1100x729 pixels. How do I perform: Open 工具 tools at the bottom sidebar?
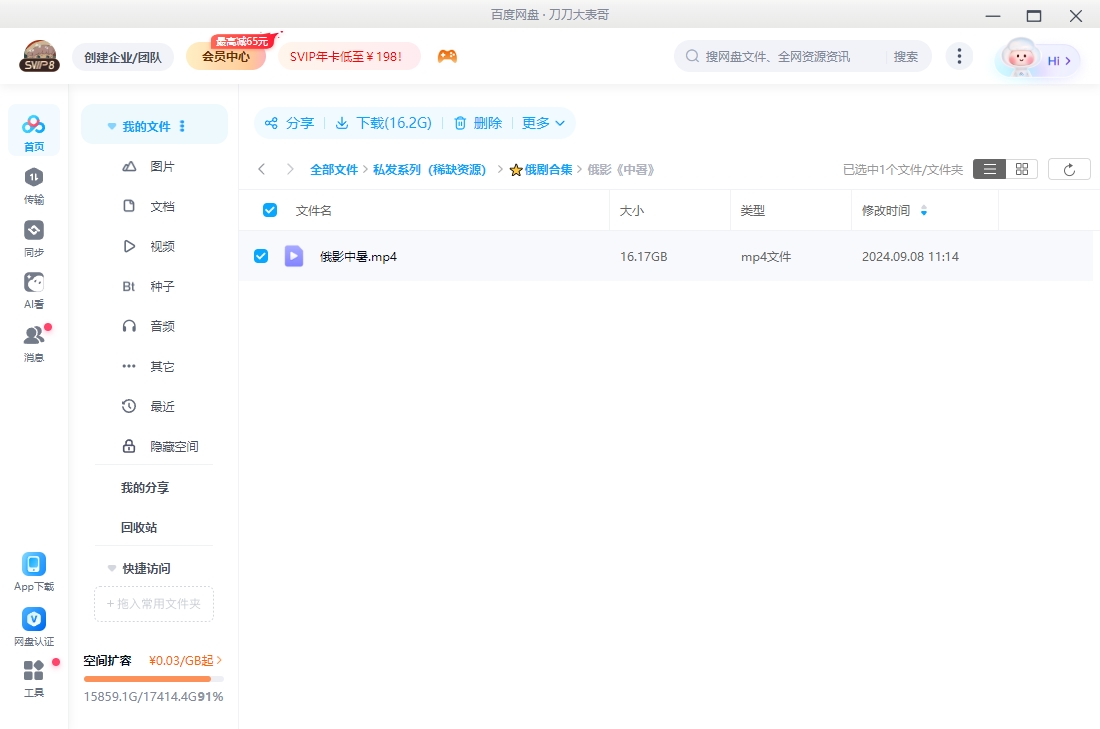click(33, 677)
